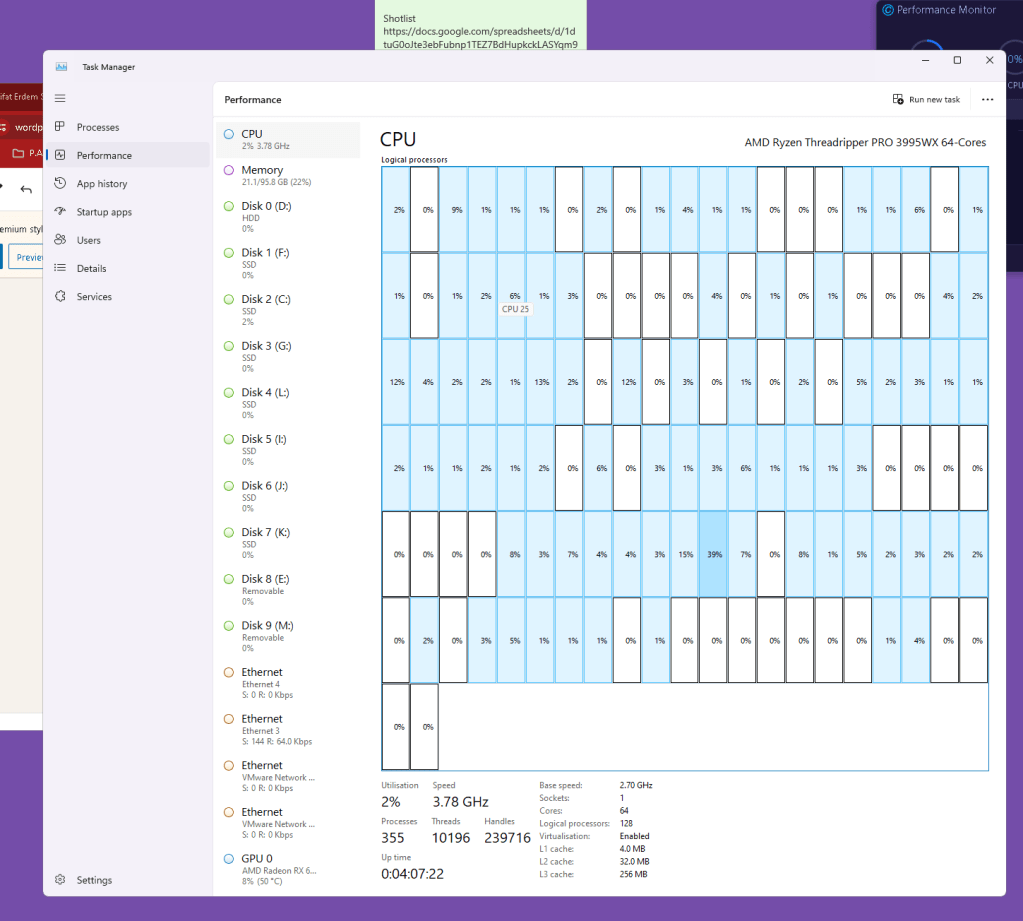Open the Services page
1023x921 pixels.
(x=128, y=296)
